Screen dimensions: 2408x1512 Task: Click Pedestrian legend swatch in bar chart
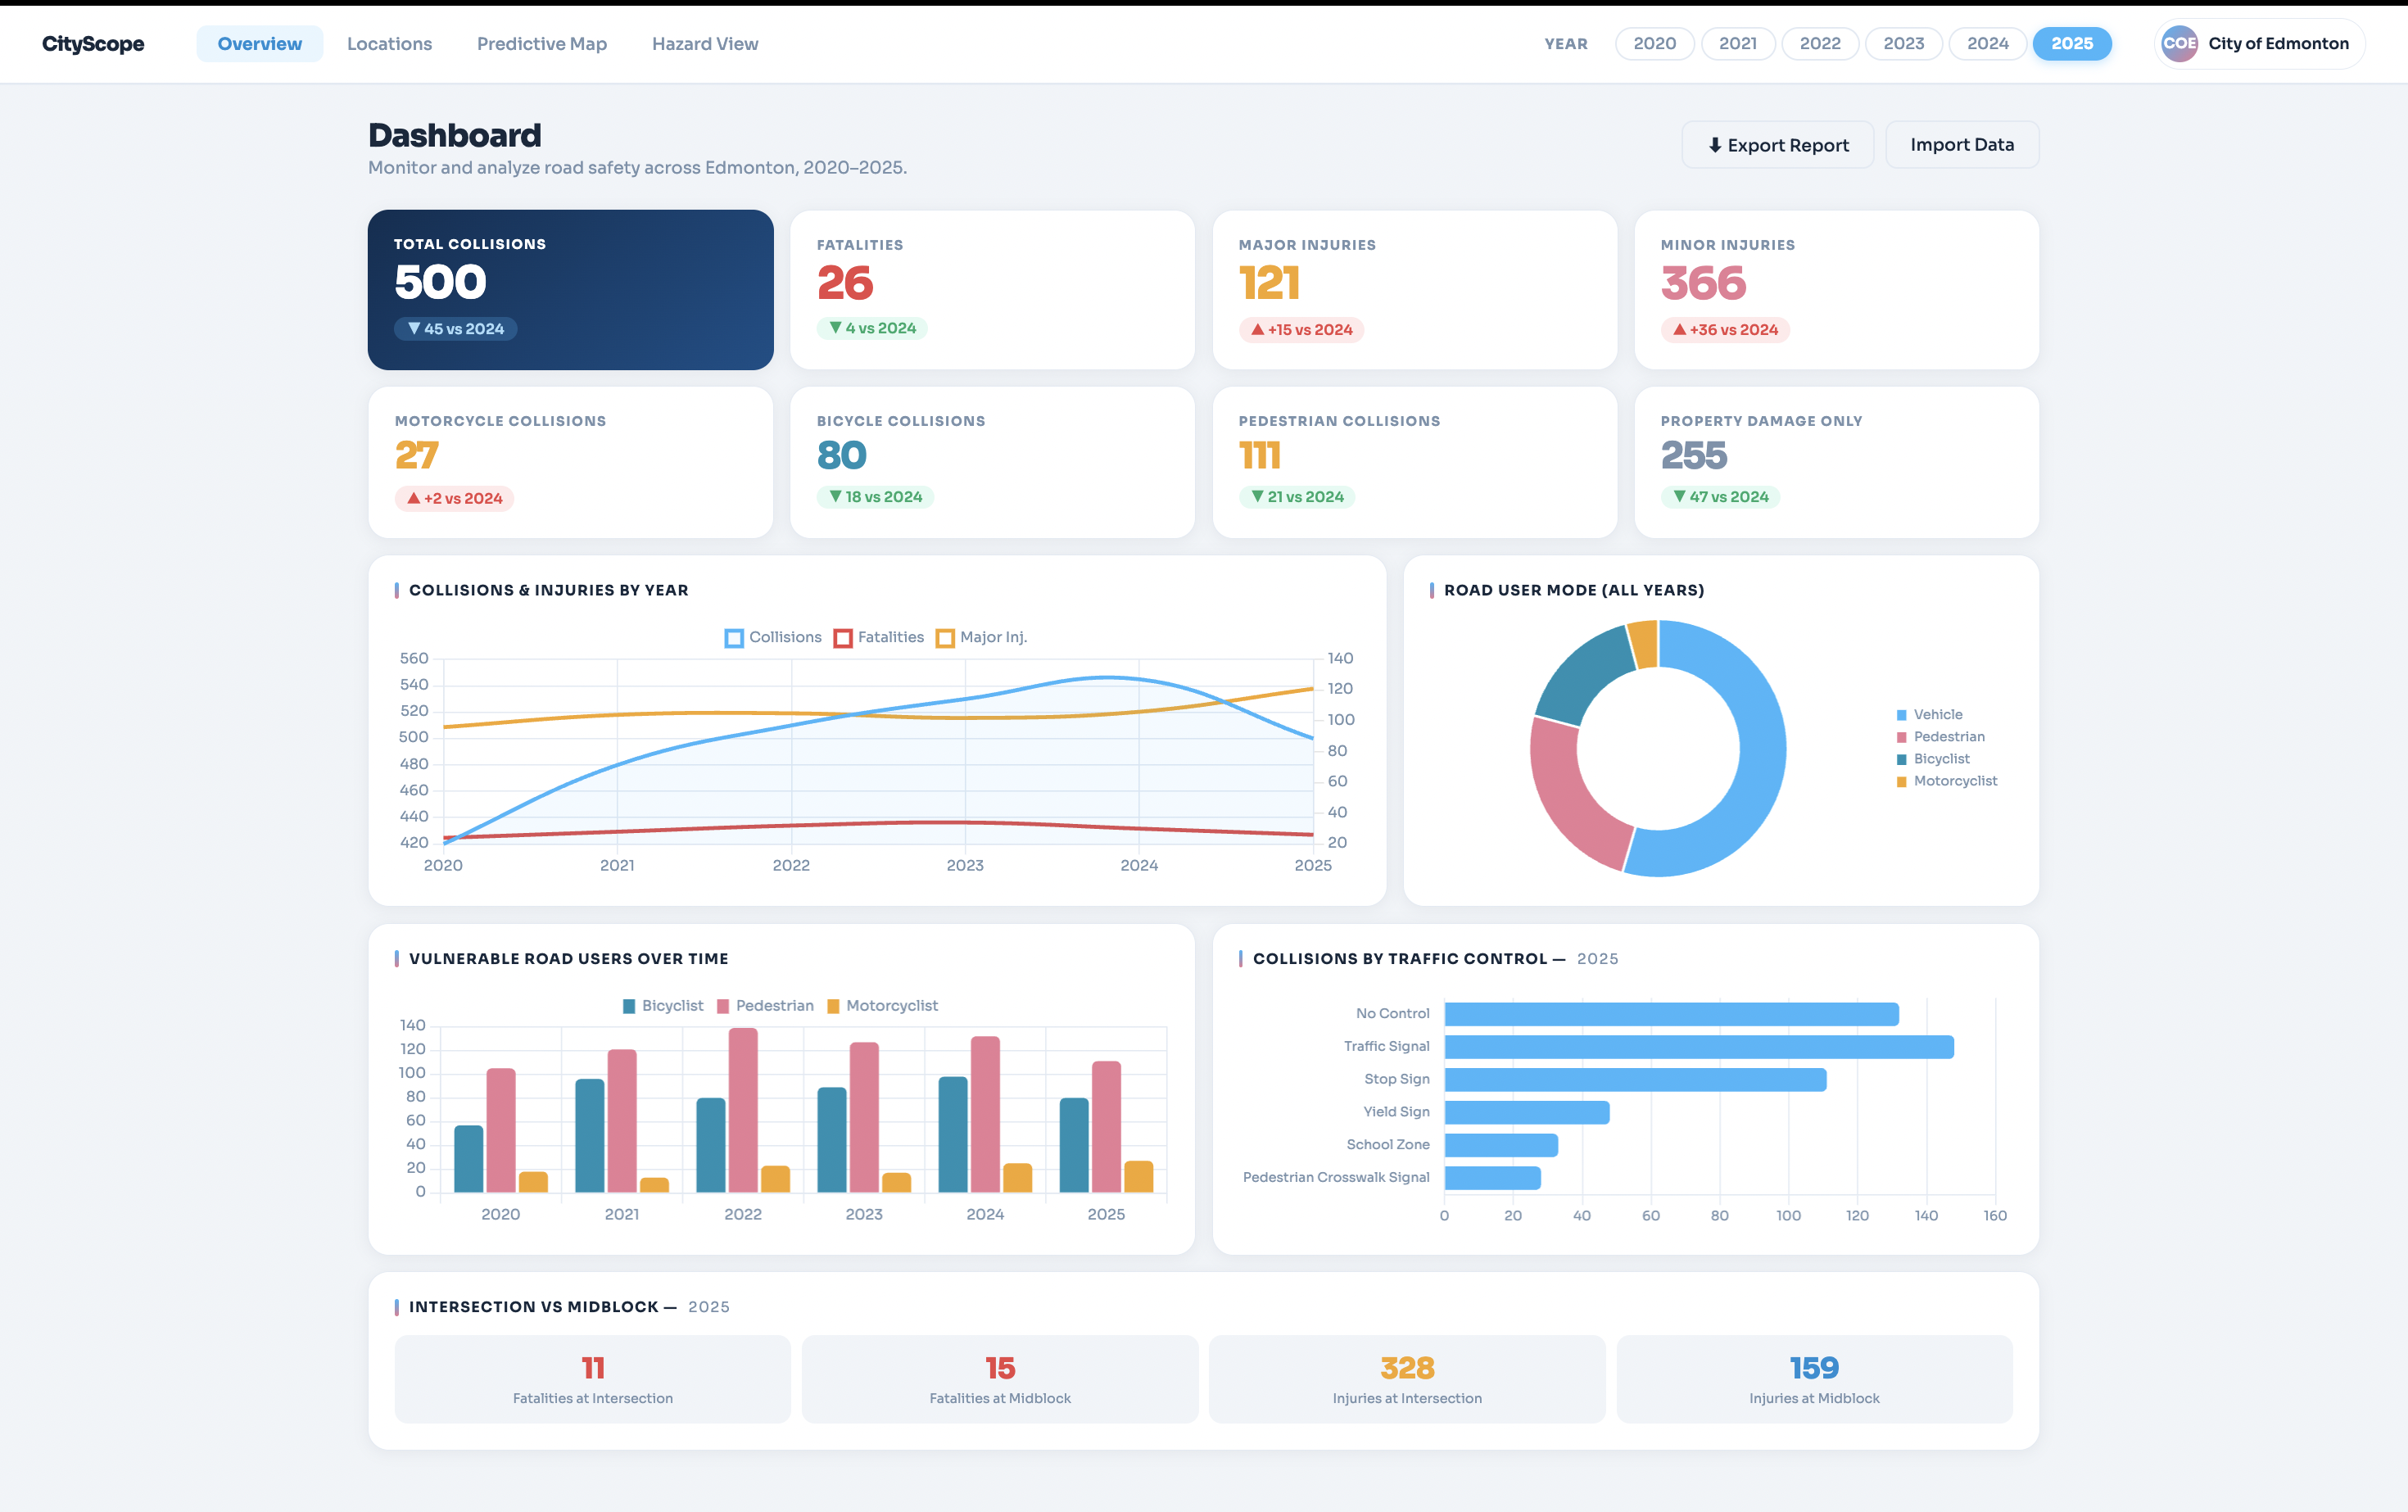coord(723,1006)
